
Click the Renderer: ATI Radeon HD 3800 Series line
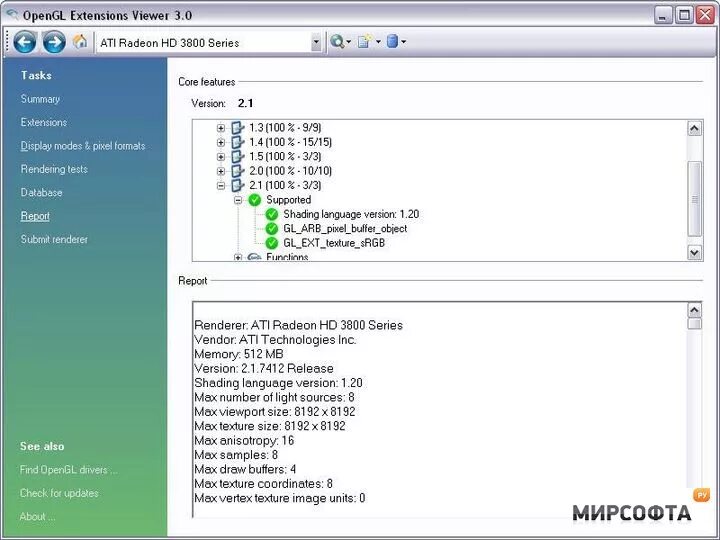(x=298, y=325)
